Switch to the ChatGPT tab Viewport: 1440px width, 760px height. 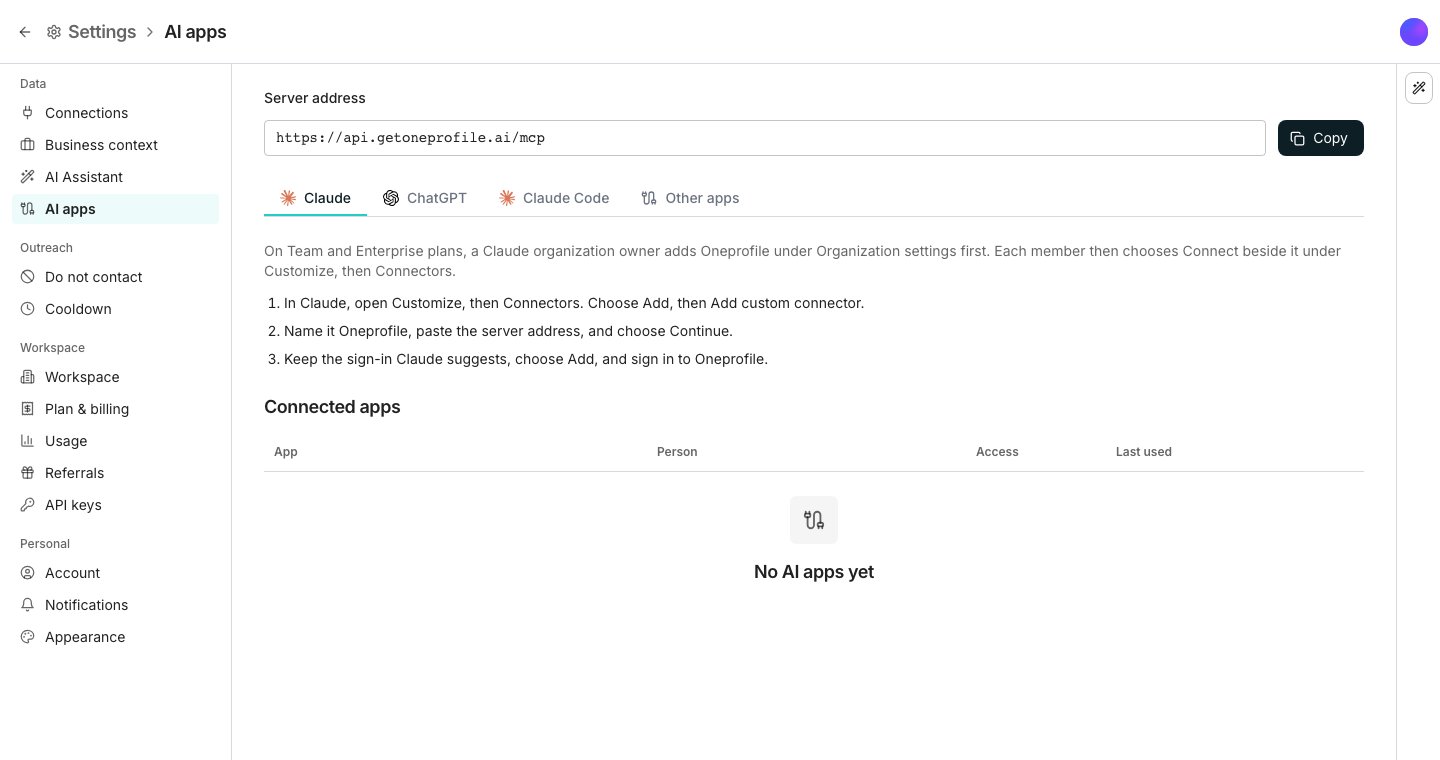pyautogui.click(x=425, y=198)
